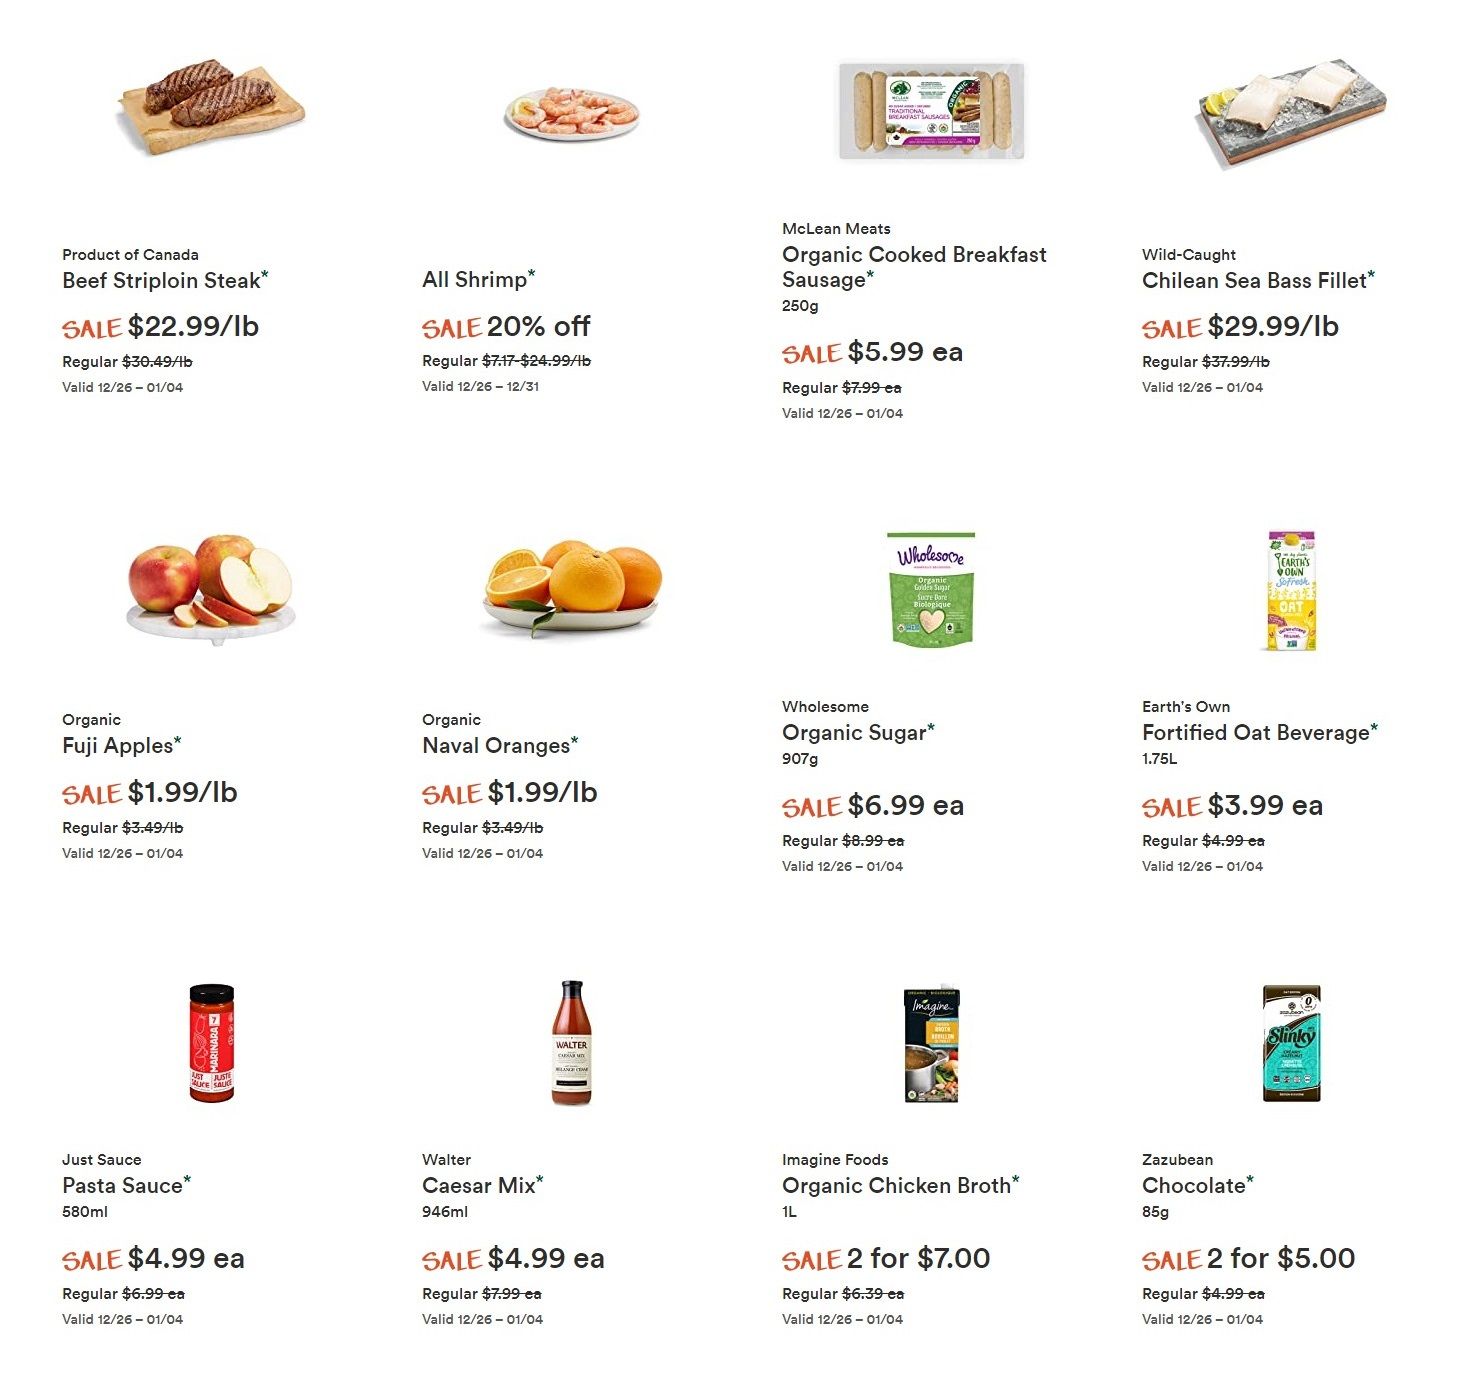The width and height of the screenshot is (1470, 1385).
Task: Select the McLean Meats breakfast sausage image
Action: pos(931,111)
